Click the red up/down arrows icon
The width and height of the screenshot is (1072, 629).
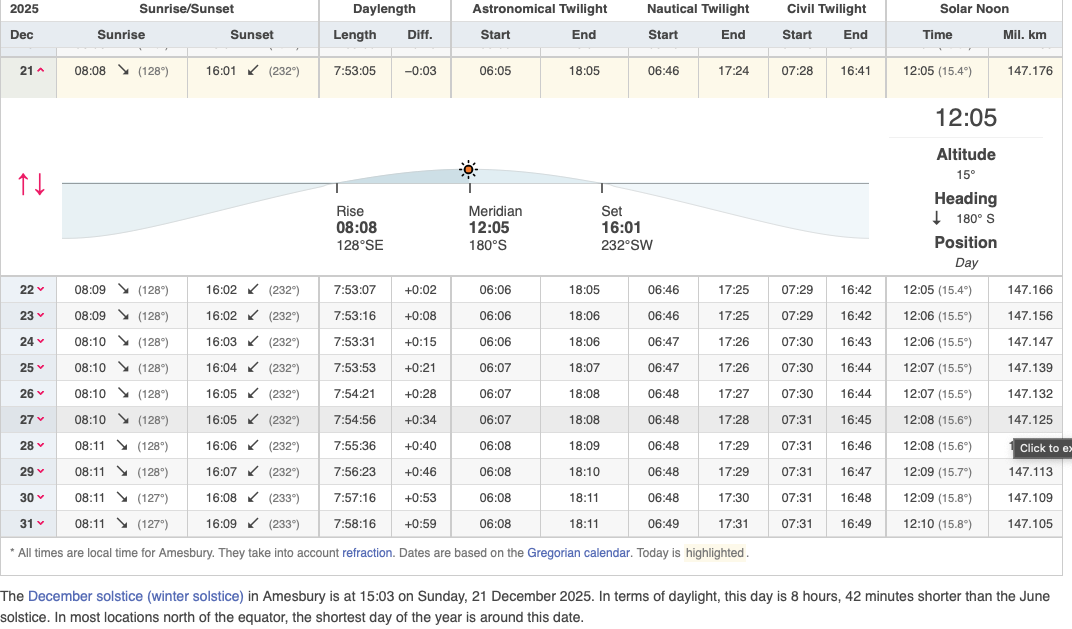(x=31, y=184)
